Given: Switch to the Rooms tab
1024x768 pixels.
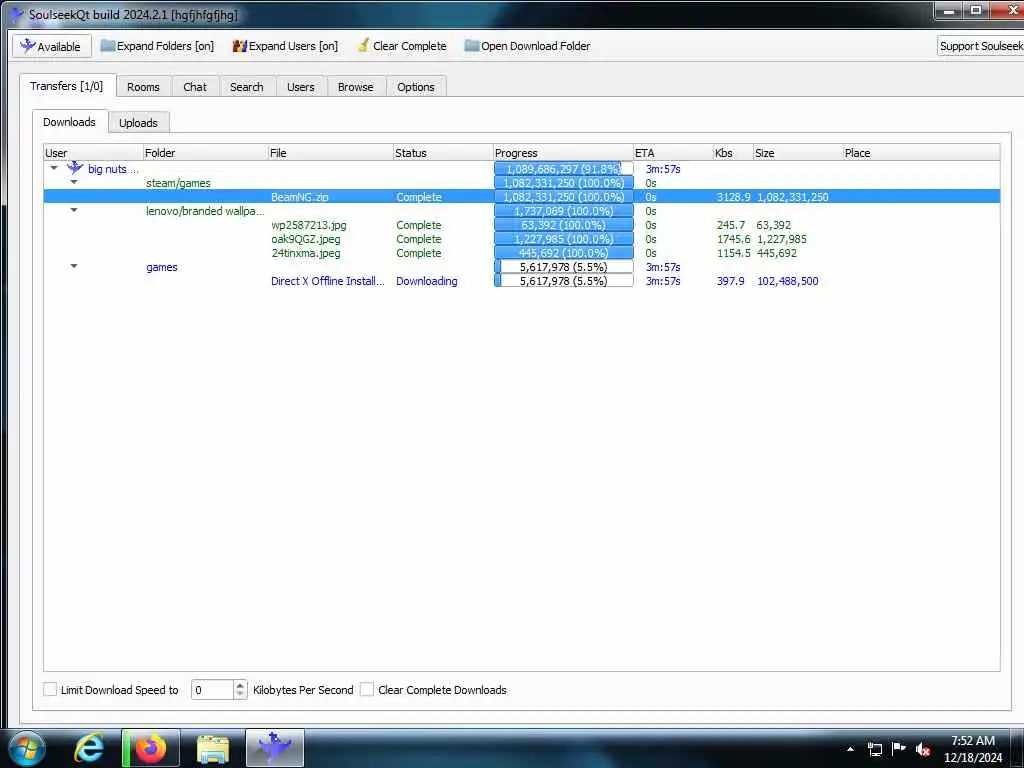Looking at the screenshot, I should (x=144, y=87).
